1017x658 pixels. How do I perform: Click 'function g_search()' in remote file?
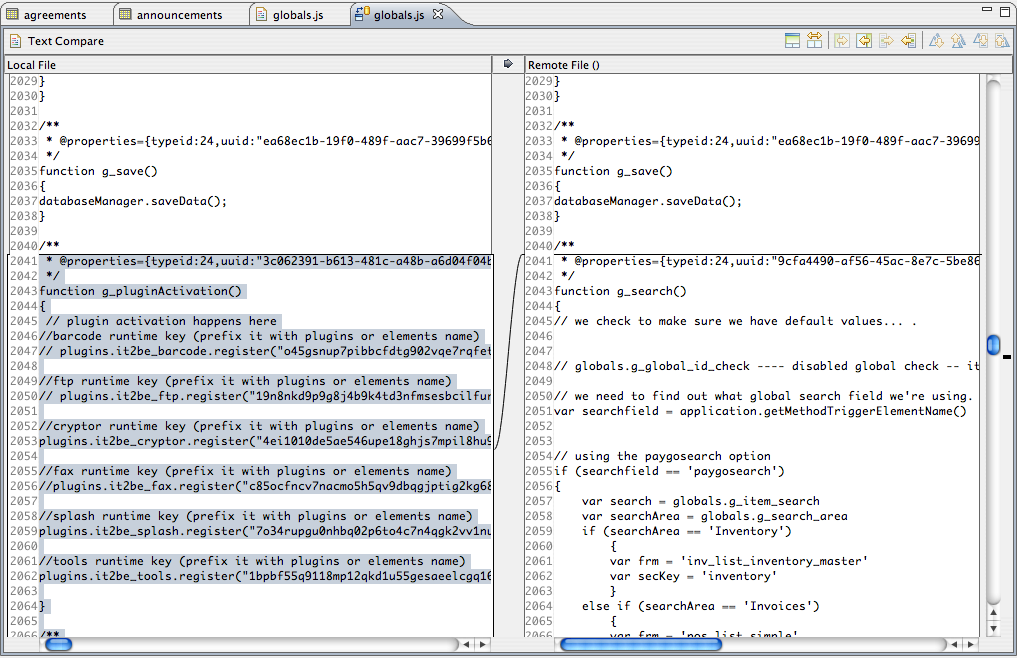[x=620, y=291]
